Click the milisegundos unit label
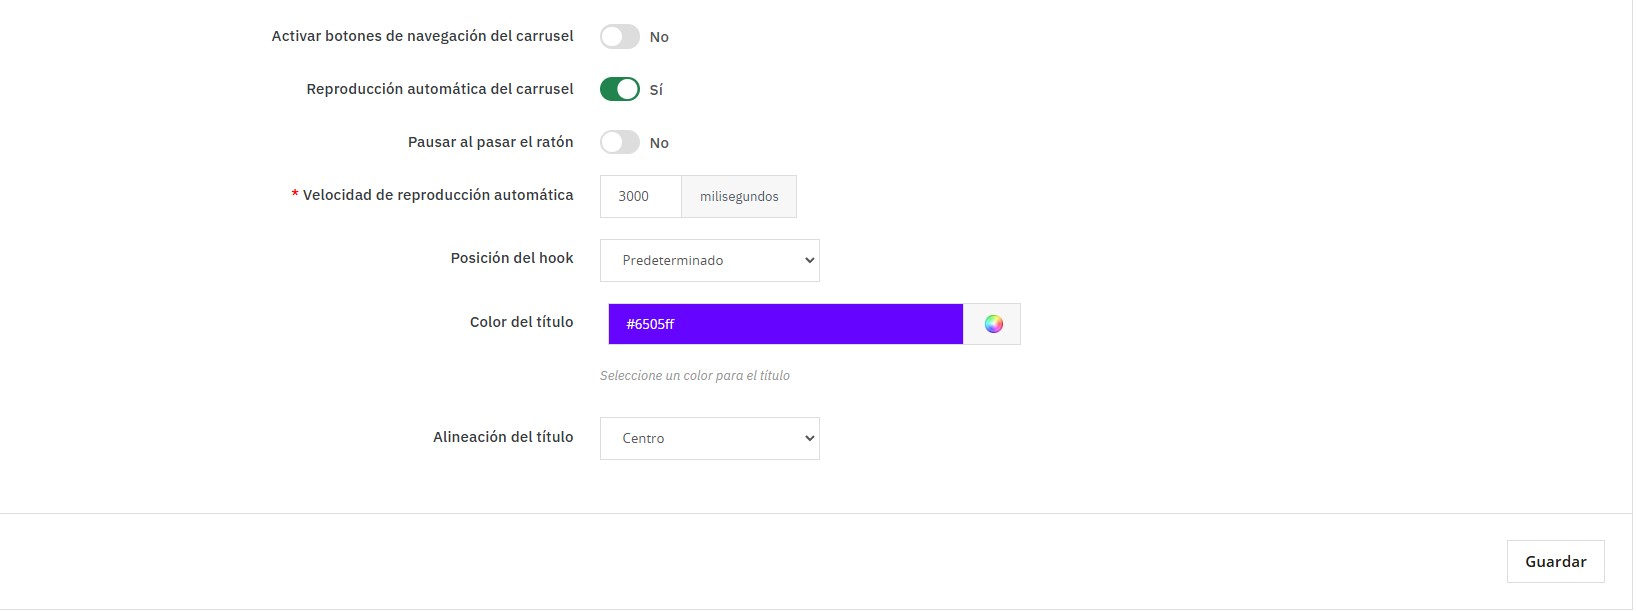This screenshot has width=1636, height=611. [x=739, y=197]
